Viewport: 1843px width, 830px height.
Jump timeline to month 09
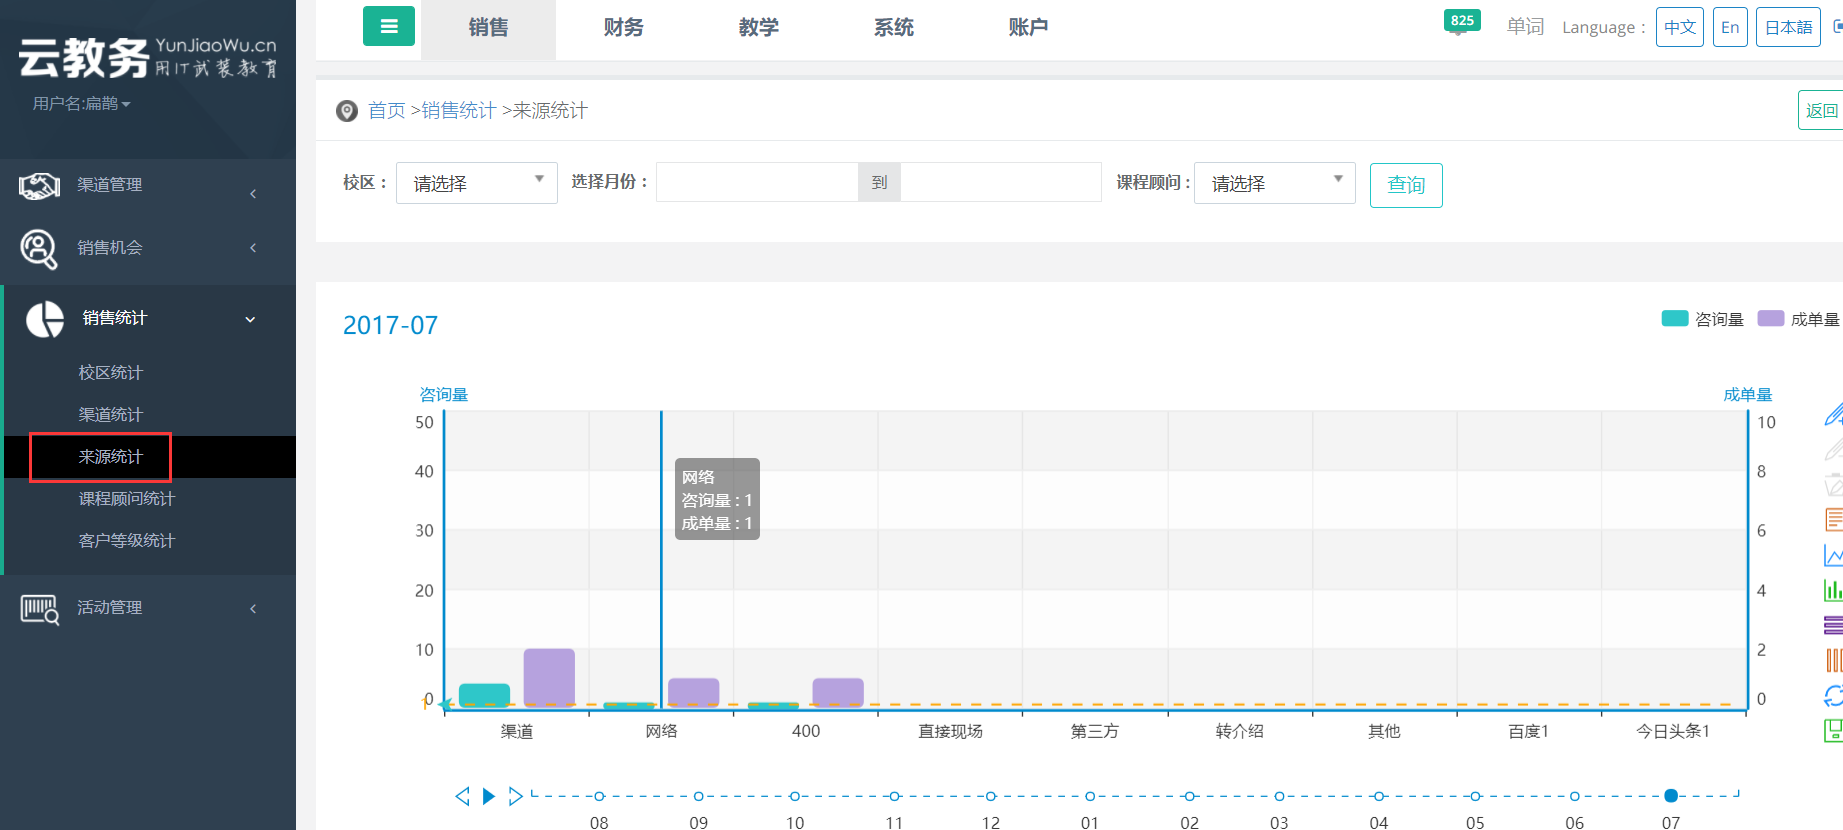click(x=698, y=797)
